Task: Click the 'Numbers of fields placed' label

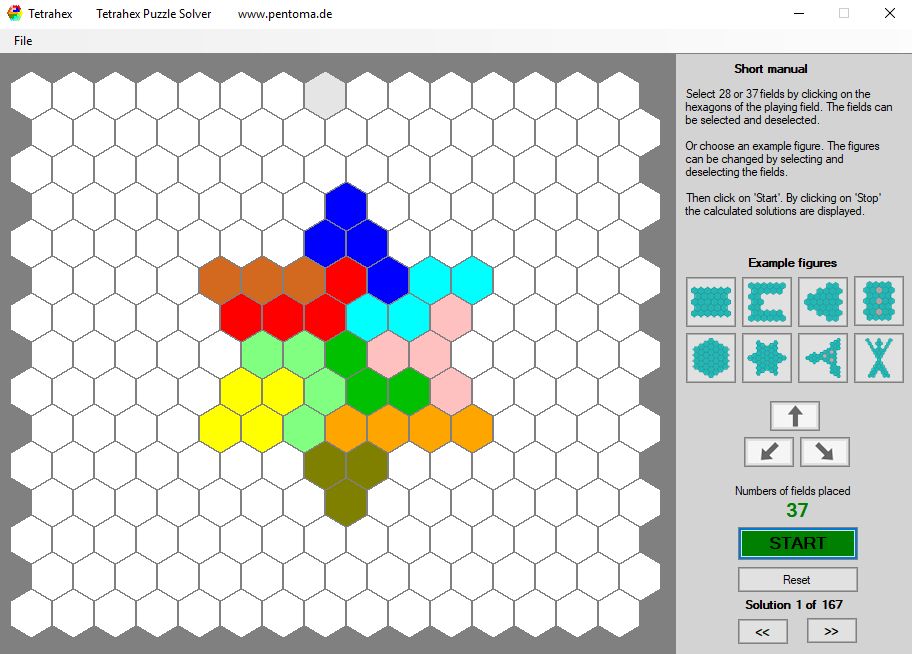Action: click(793, 490)
